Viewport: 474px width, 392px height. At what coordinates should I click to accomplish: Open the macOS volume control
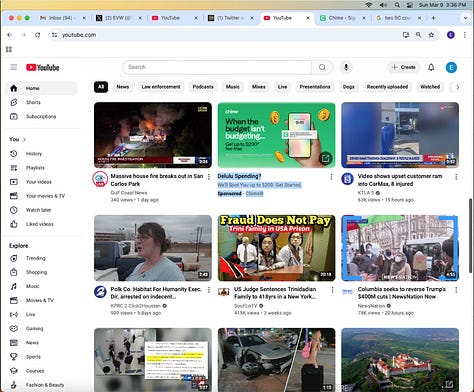click(x=383, y=5)
